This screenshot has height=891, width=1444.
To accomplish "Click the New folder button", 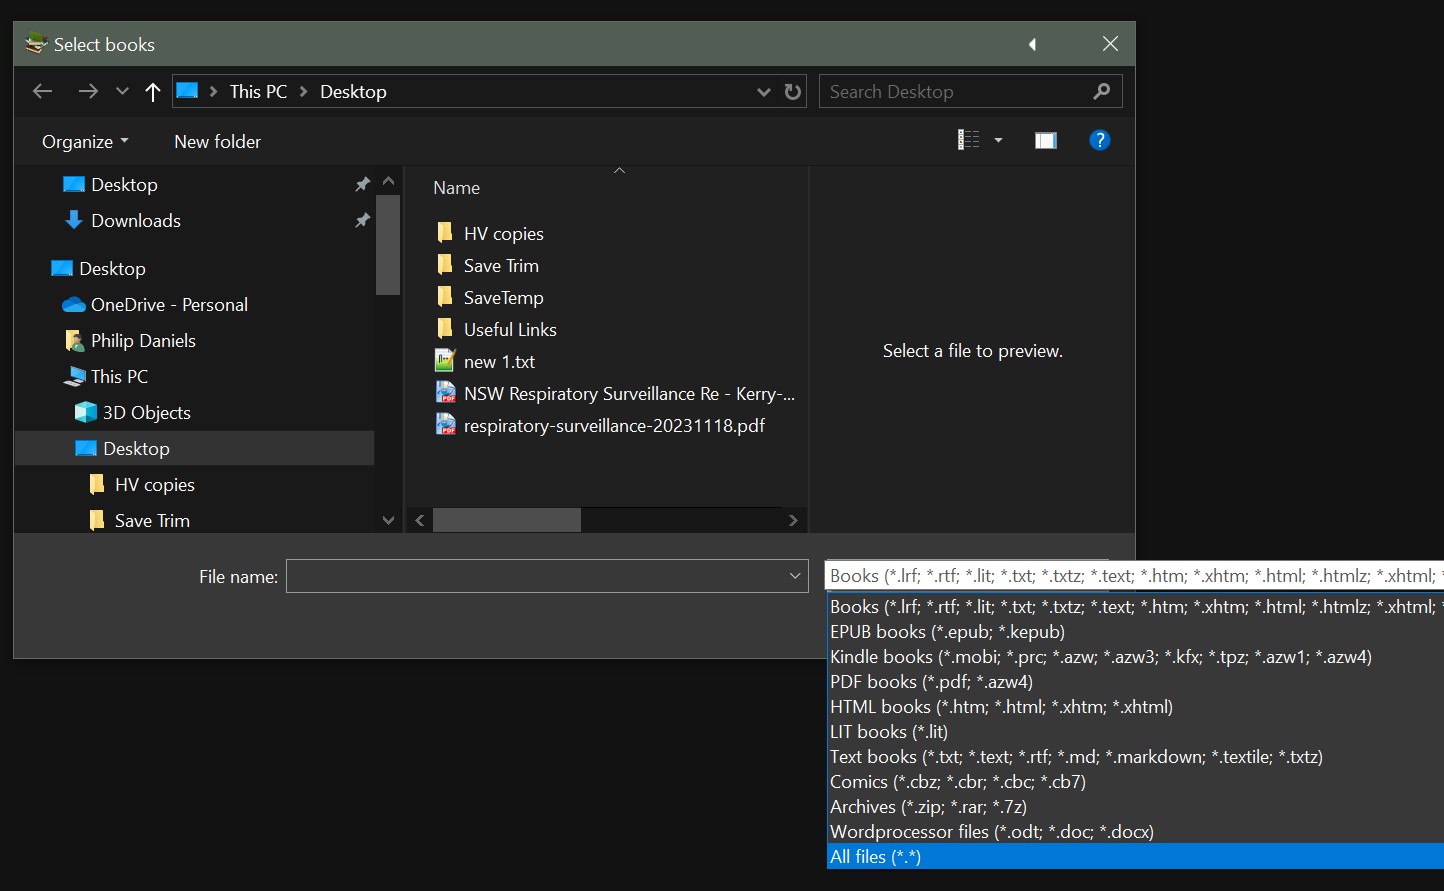I will coord(217,142).
